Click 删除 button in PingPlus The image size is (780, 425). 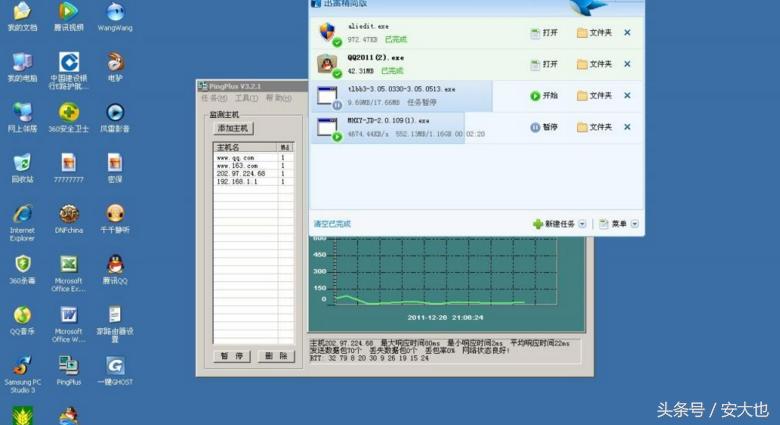[276, 356]
